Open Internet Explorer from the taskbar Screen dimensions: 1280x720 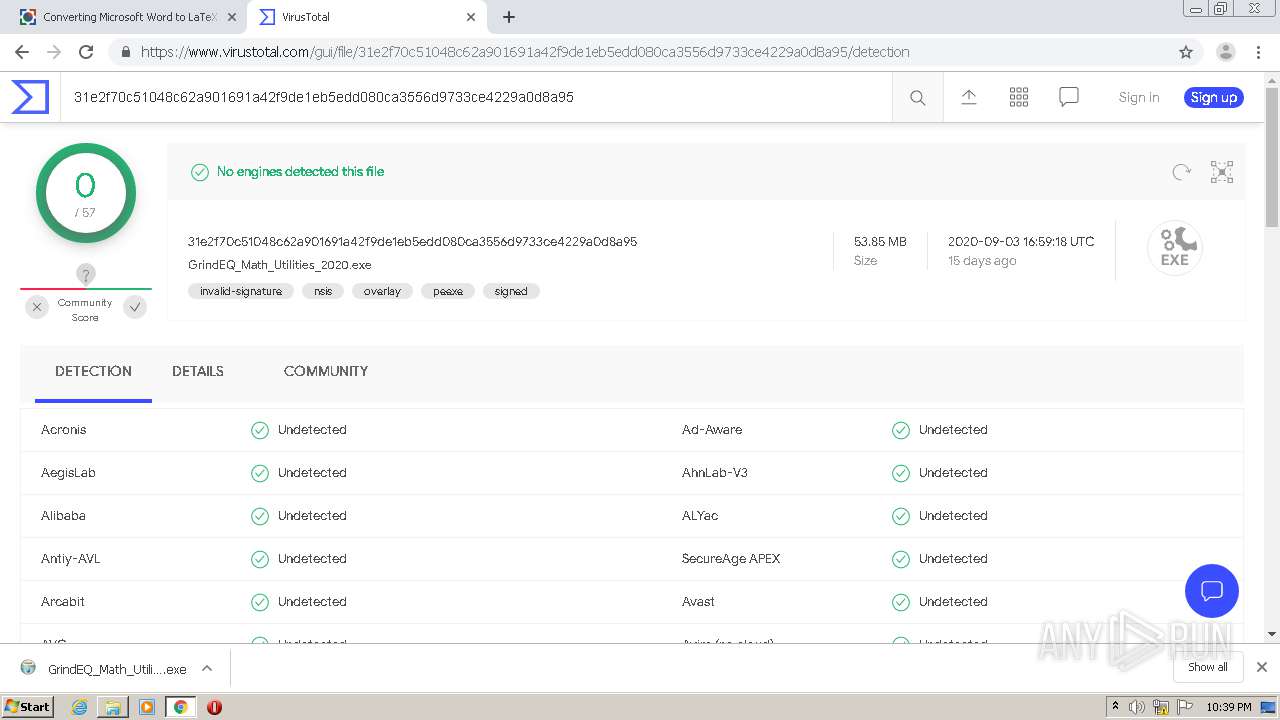coord(79,707)
